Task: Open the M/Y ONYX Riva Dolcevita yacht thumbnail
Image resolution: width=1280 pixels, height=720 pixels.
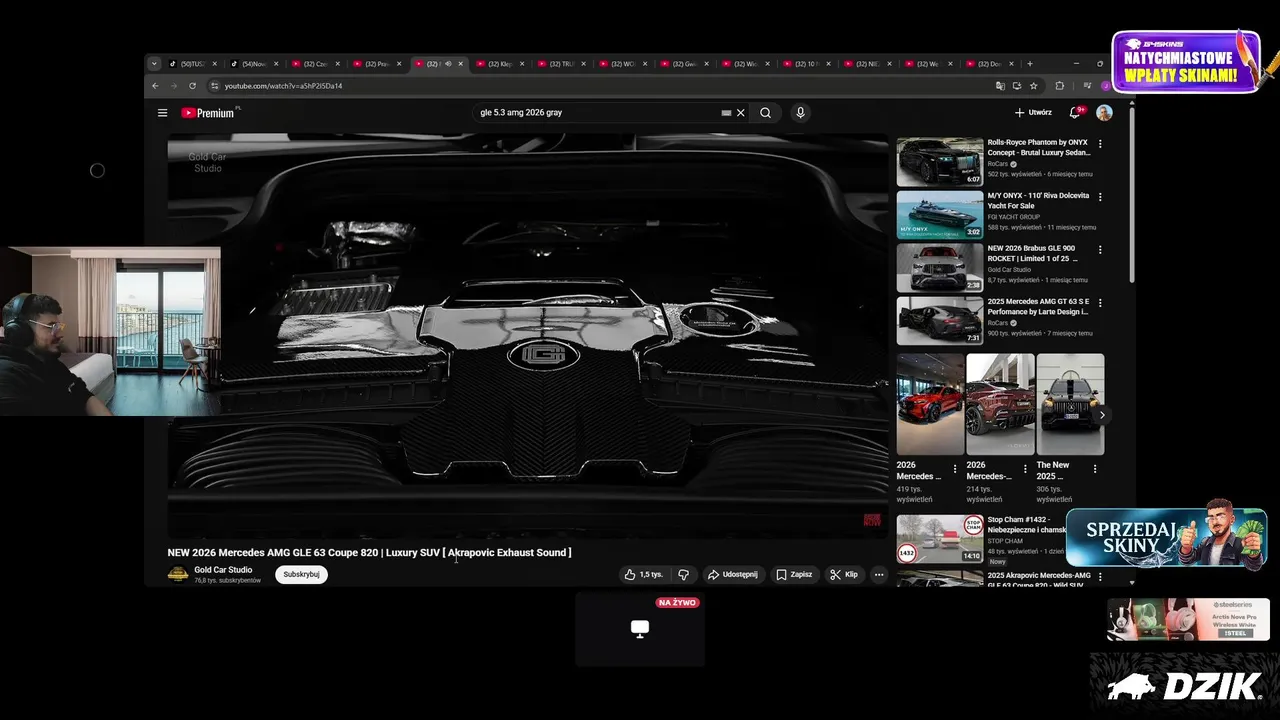Action: click(x=940, y=215)
